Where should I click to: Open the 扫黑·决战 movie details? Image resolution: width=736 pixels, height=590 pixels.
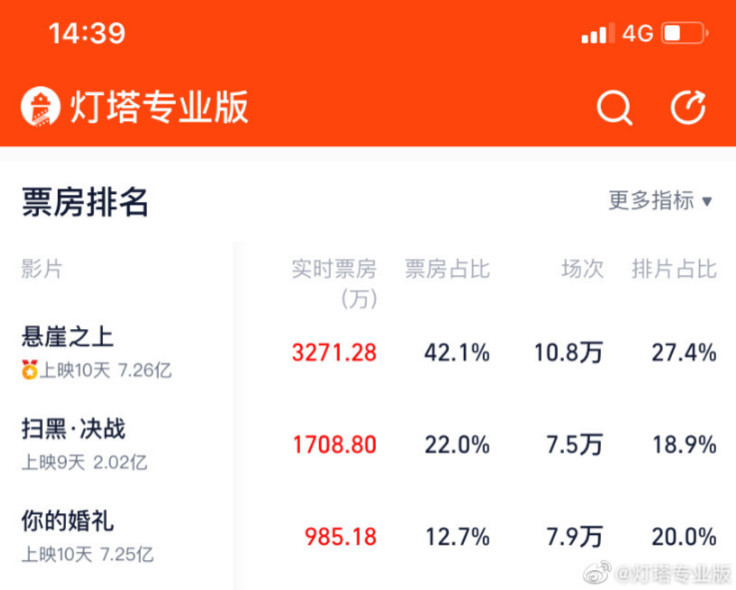74,430
